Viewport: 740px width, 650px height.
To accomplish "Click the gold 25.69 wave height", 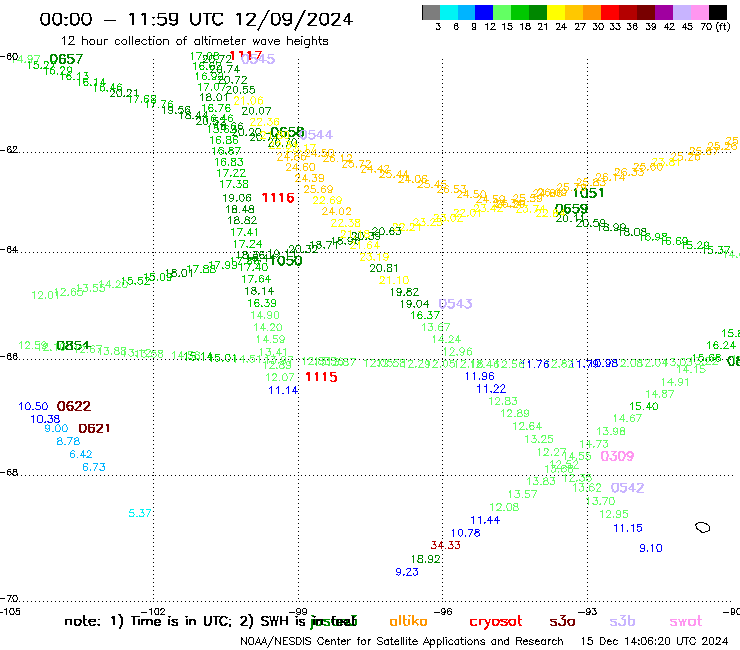I will tap(318, 189).
